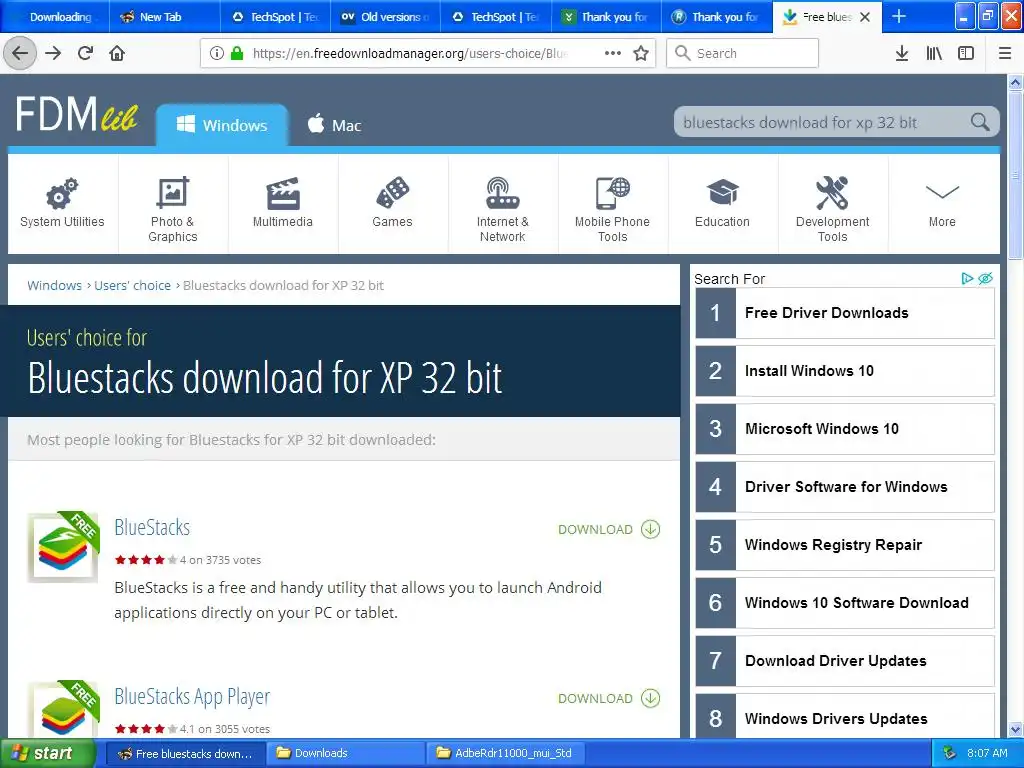Submit search with FDM magnifier icon
The width and height of the screenshot is (1024, 768).
click(980, 121)
